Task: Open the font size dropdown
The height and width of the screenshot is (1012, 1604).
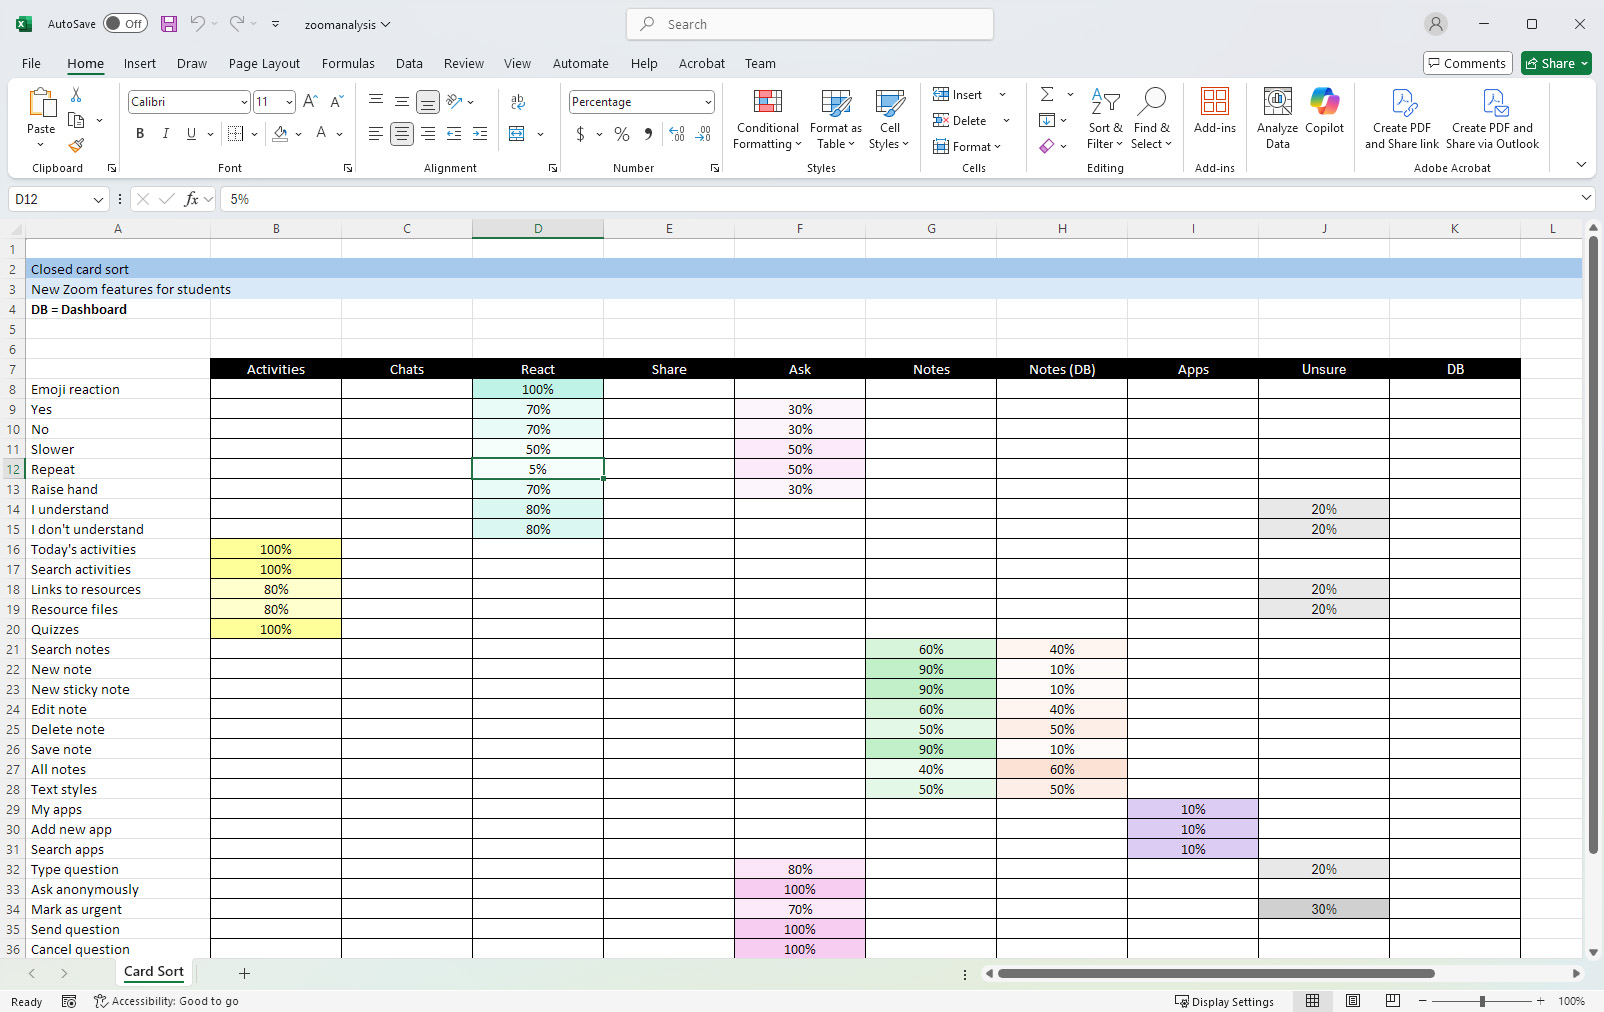Action: pos(289,102)
